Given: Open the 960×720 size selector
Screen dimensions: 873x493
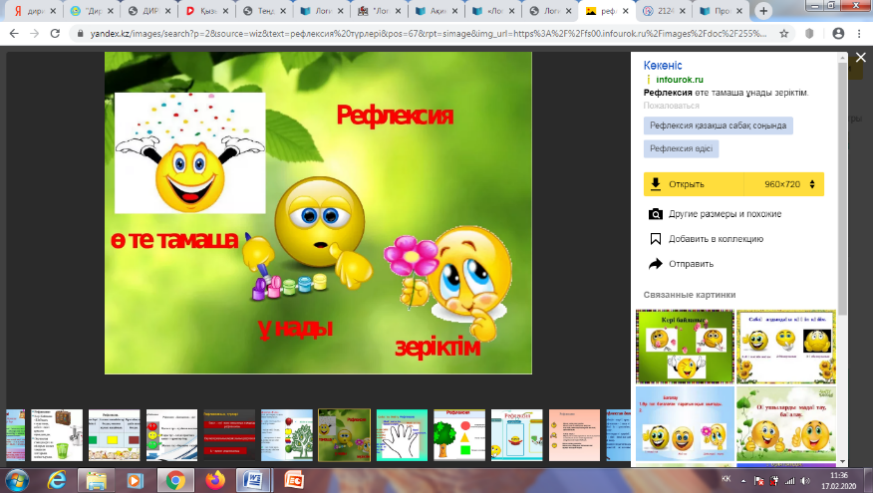Looking at the screenshot, I should coord(784,184).
